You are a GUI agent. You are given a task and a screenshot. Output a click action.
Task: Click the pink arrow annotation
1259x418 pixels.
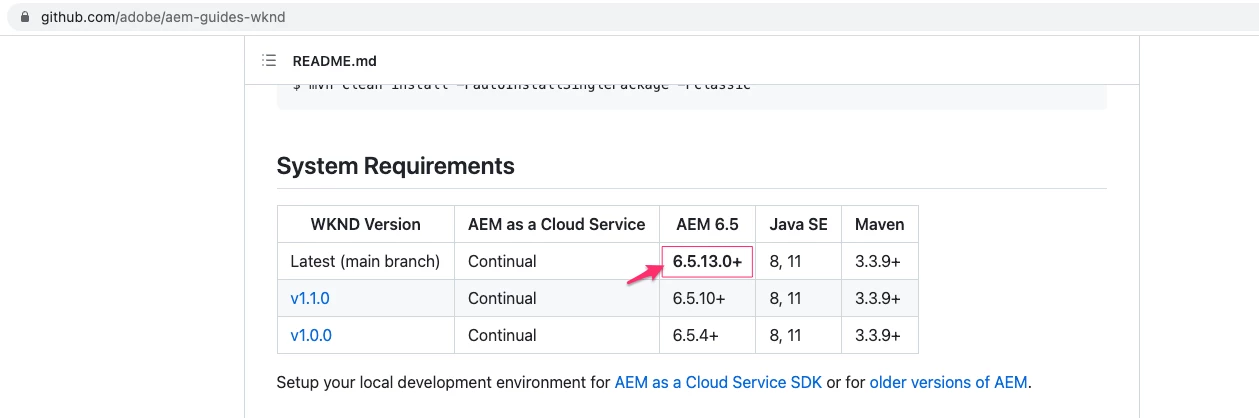pos(644,272)
